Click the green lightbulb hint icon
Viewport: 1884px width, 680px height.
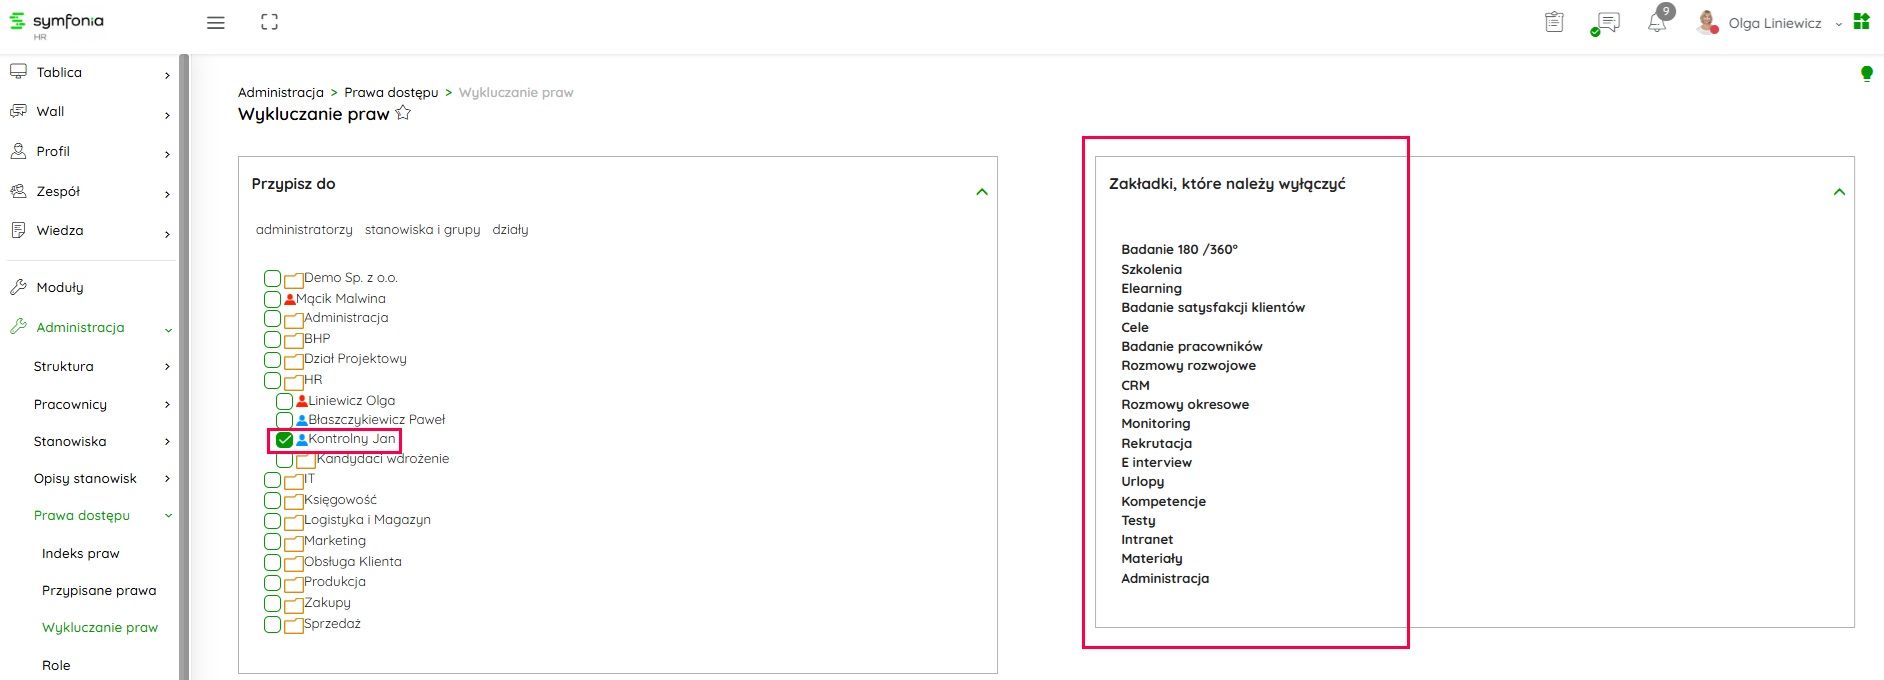pyautogui.click(x=1866, y=73)
